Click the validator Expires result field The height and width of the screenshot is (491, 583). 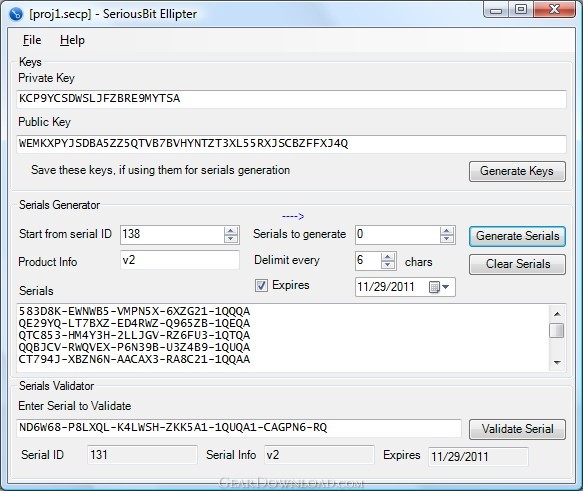(x=478, y=456)
